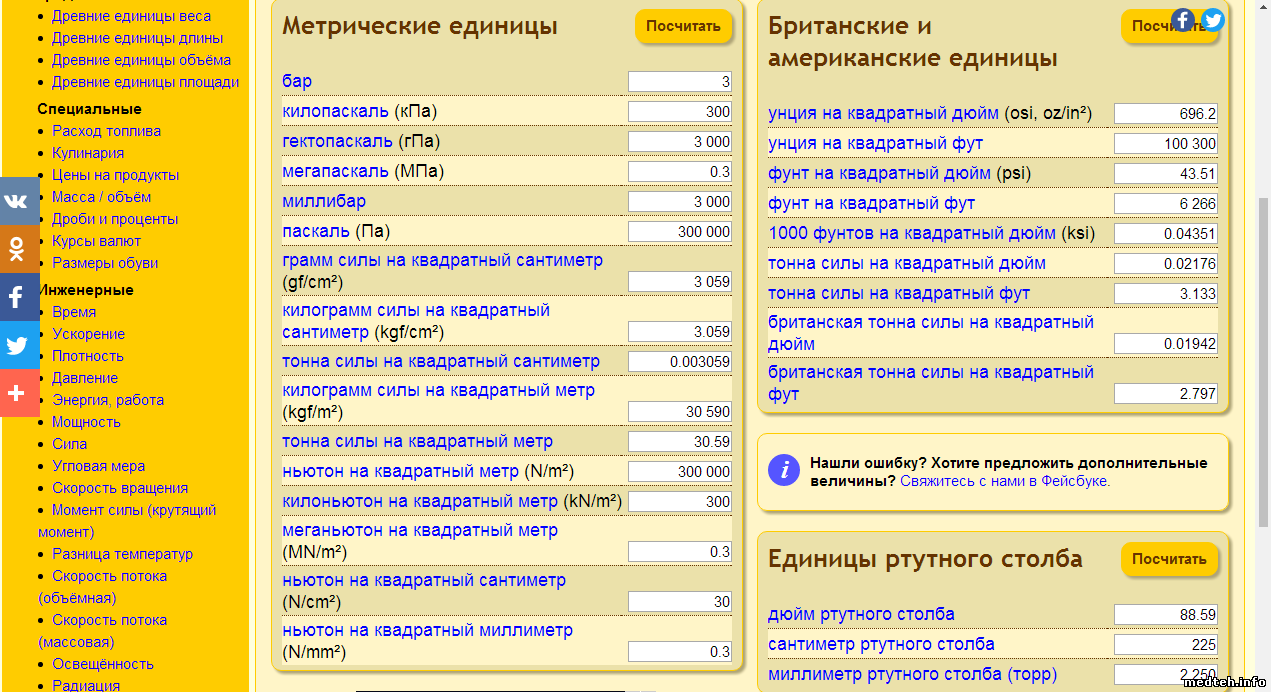The height and width of the screenshot is (692, 1271).
Task: Focus the фунт на квадратный дюйм (psi) field
Action: [x=1166, y=174]
